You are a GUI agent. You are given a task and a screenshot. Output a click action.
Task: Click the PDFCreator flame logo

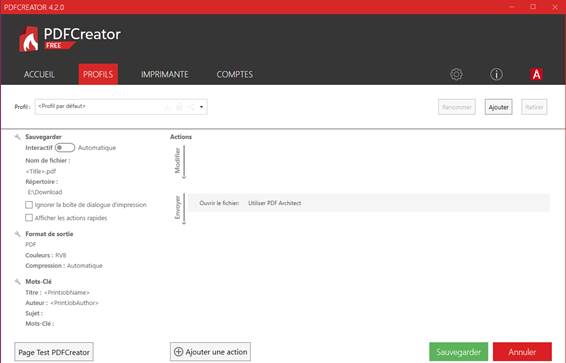[x=29, y=39]
